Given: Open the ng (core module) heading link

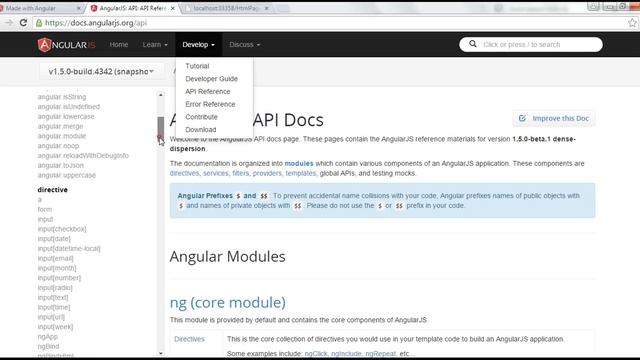Looking at the screenshot, I should pyautogui.click(x=228, y=302).
